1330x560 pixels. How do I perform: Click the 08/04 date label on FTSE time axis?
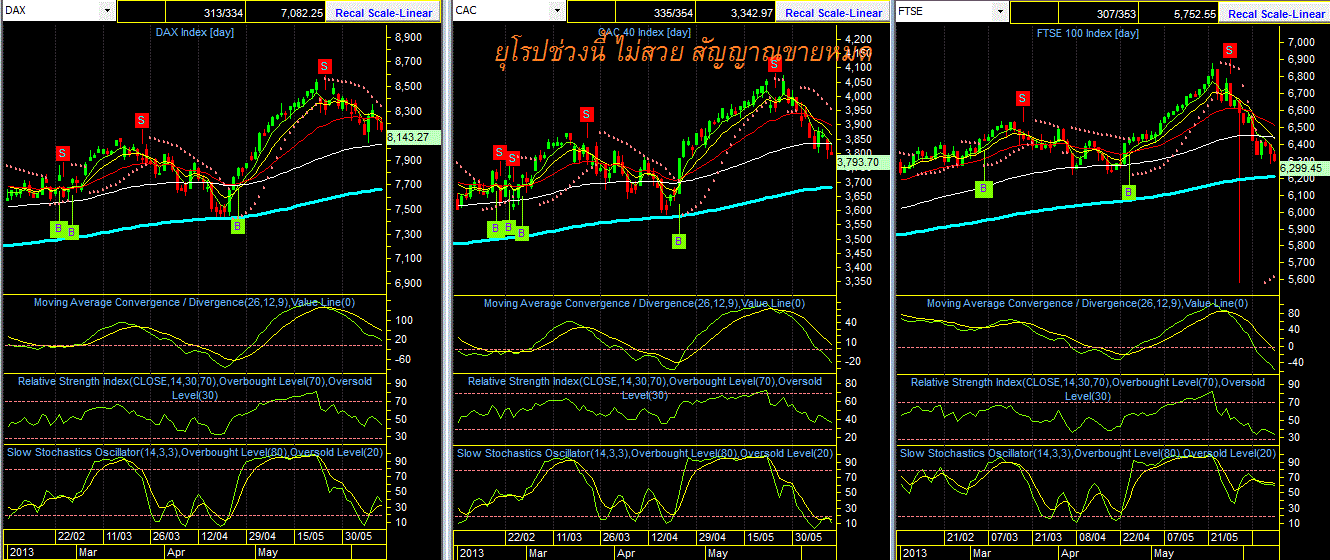pyautogui.click(x=1092, y=537)
